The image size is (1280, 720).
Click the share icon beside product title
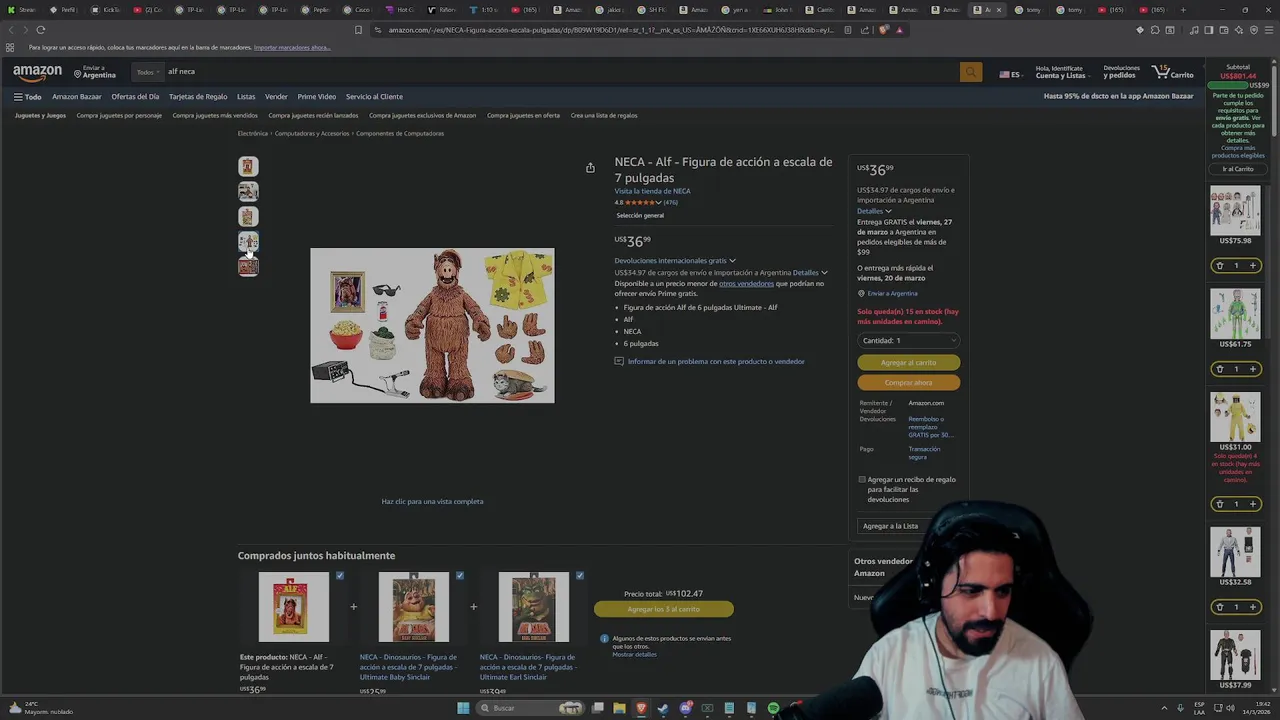pos(590,168)
